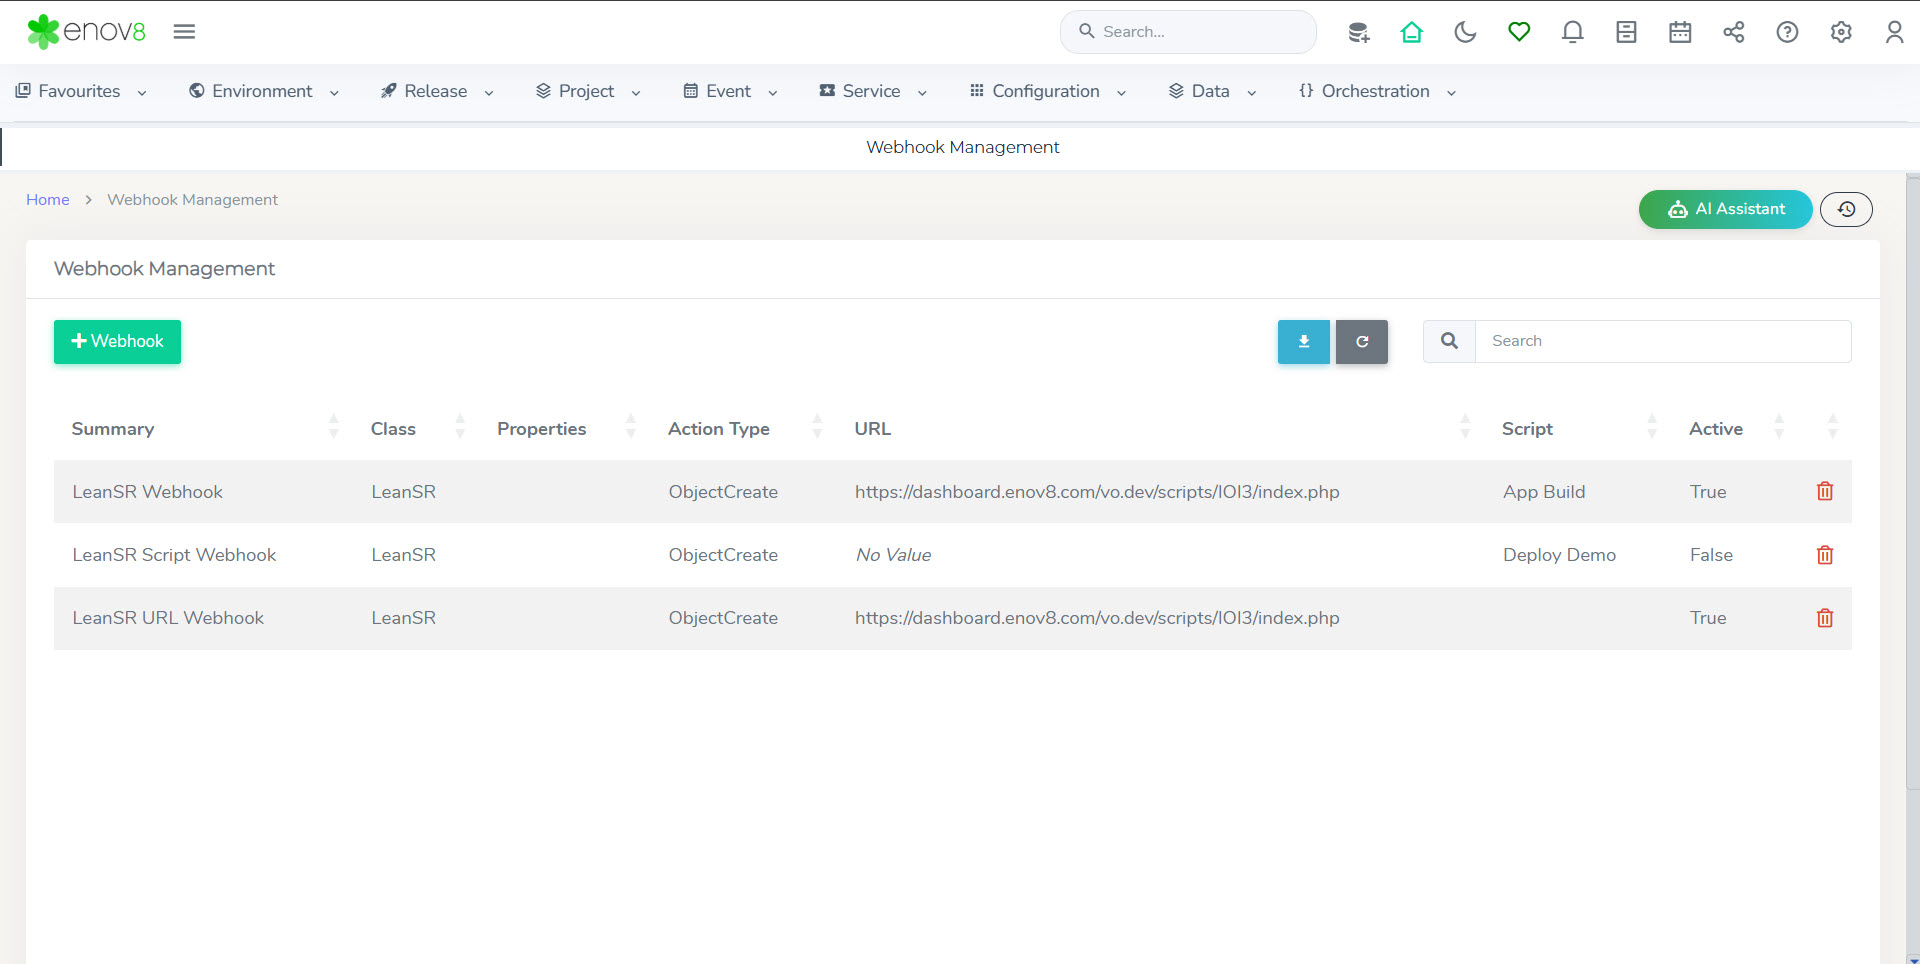This screenshot has height=964, width=1920.
Task: Open the Release menu
Action: click(437, 91)
